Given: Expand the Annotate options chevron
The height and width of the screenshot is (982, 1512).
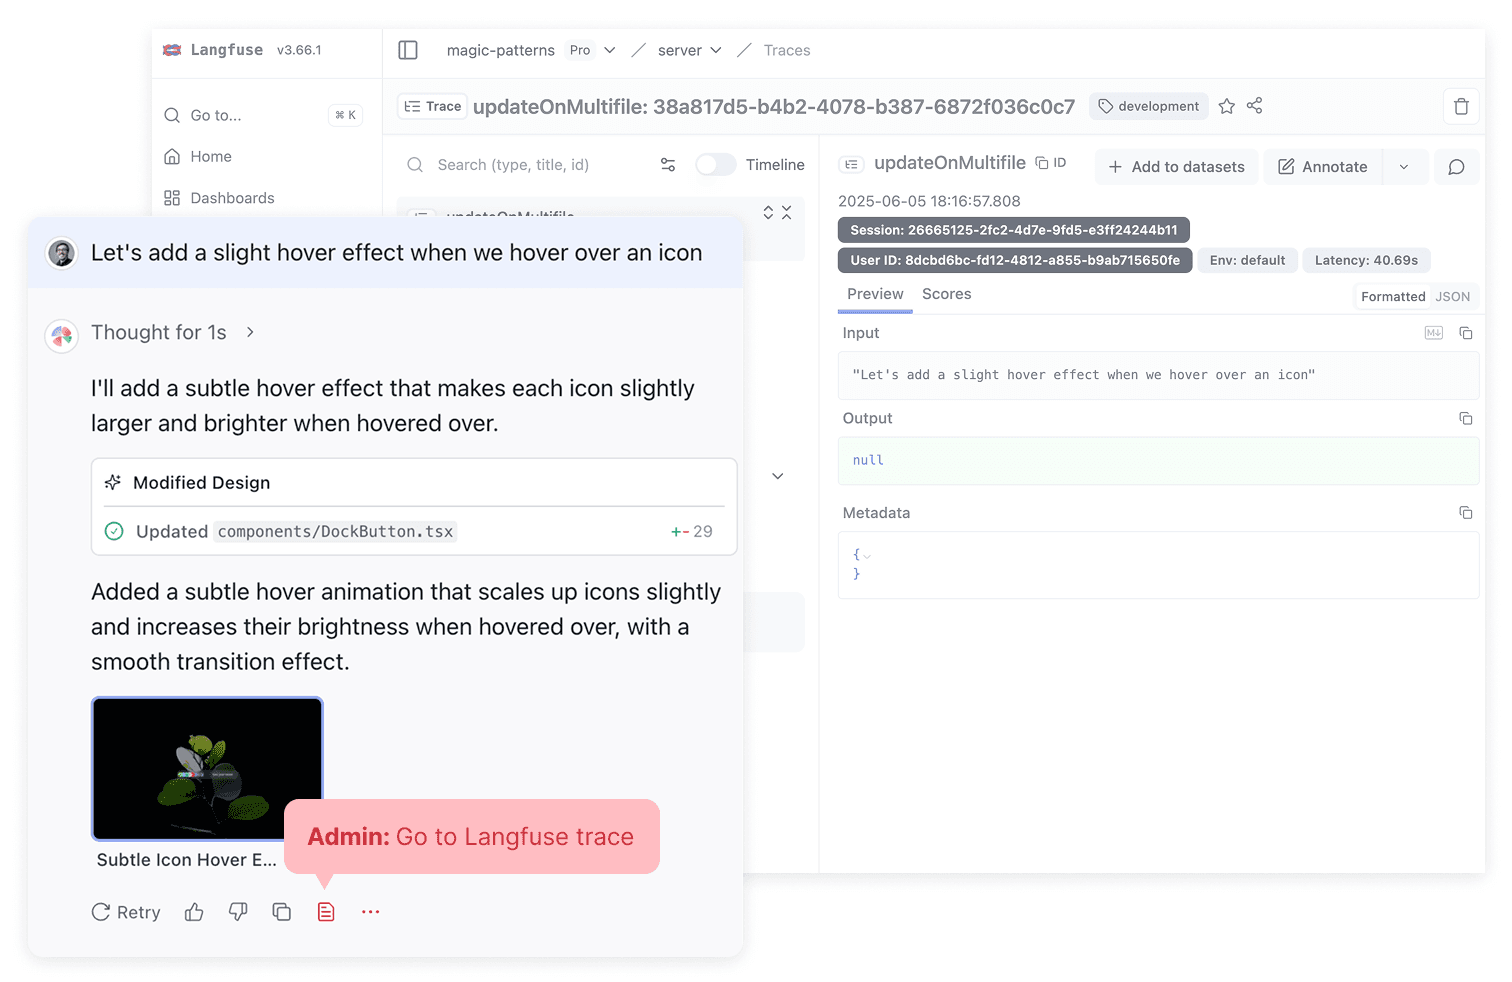Looking at the screenshot, I should click(x=1405, y=167).
